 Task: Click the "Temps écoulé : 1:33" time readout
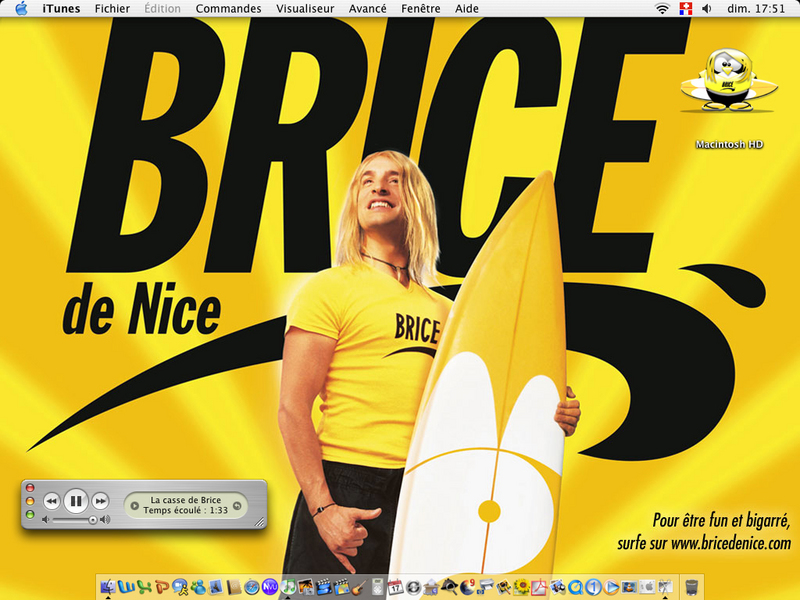click(186, 510)
